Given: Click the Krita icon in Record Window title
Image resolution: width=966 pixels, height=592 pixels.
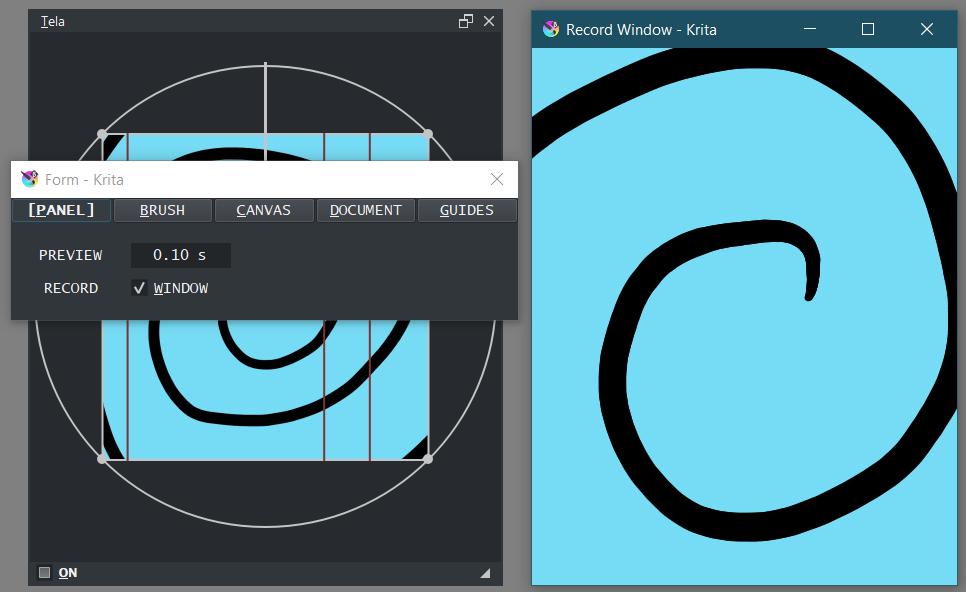Looking at the screenshot, I should 551,29.
